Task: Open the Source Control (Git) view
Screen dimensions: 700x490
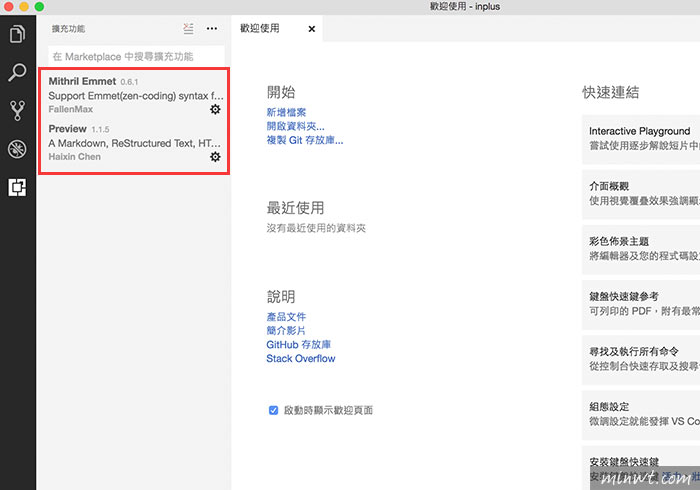Action: pos(17,111)
